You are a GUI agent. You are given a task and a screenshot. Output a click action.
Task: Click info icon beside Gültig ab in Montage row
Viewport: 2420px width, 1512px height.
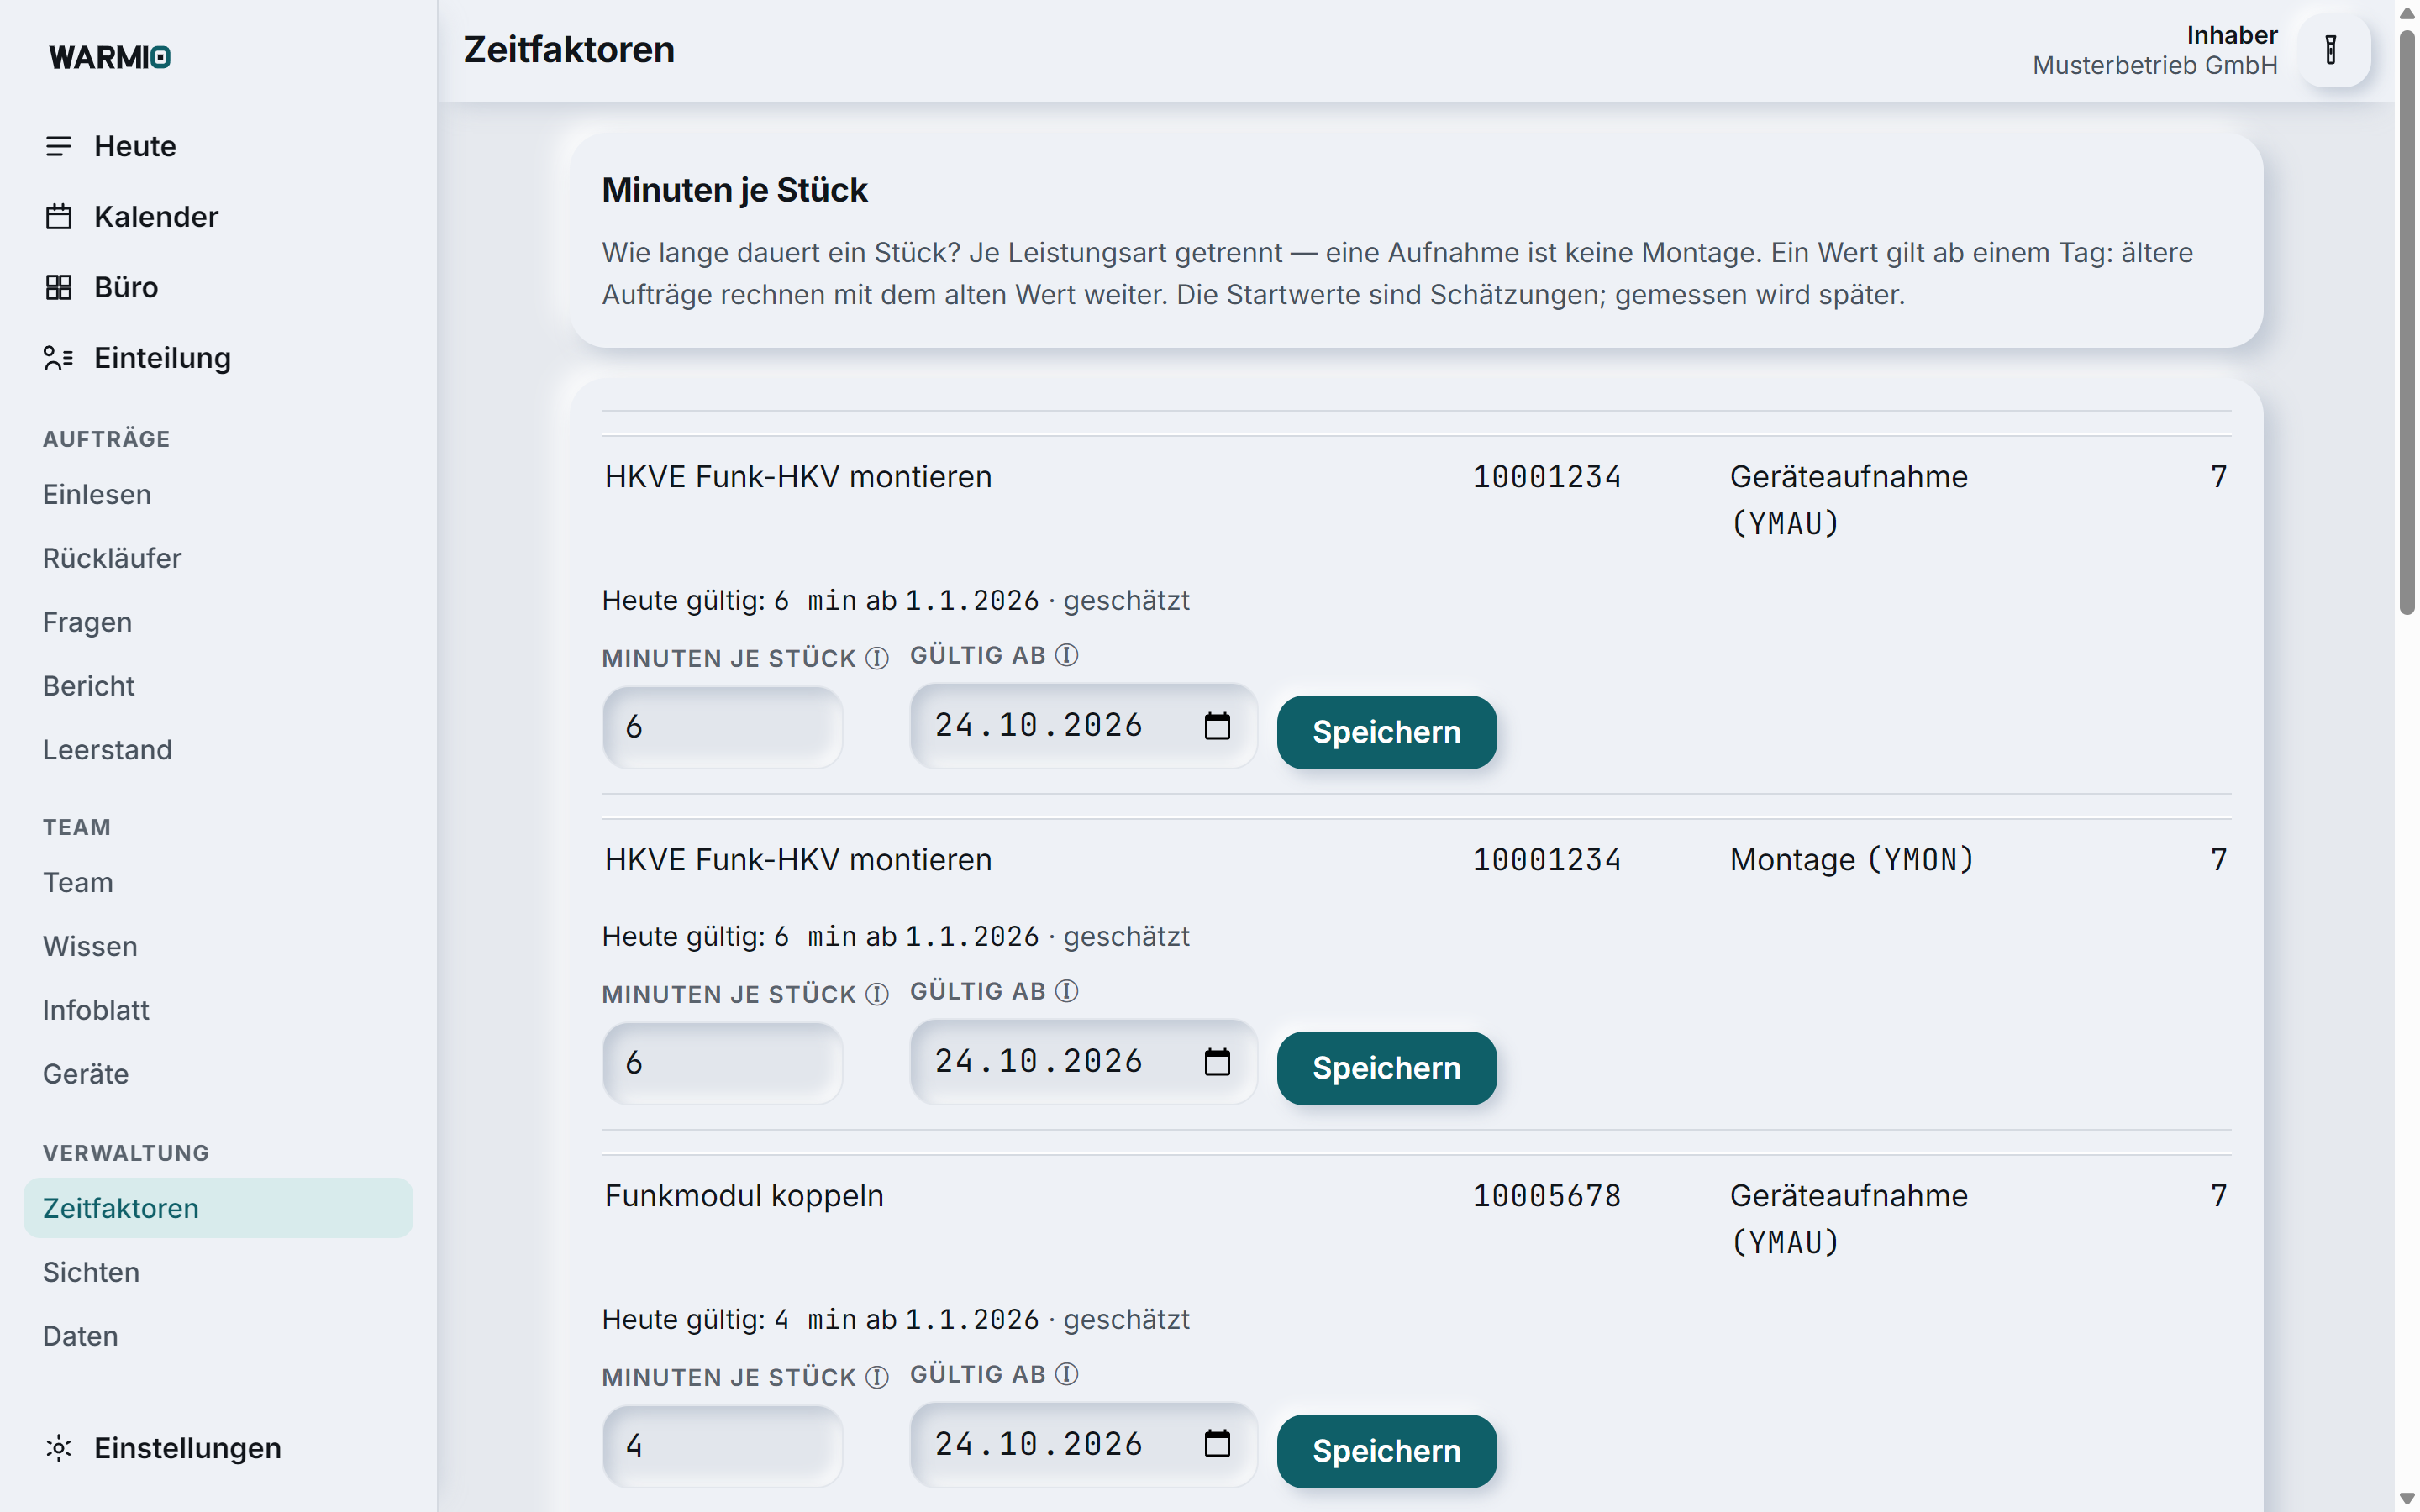click(1067, 991)
